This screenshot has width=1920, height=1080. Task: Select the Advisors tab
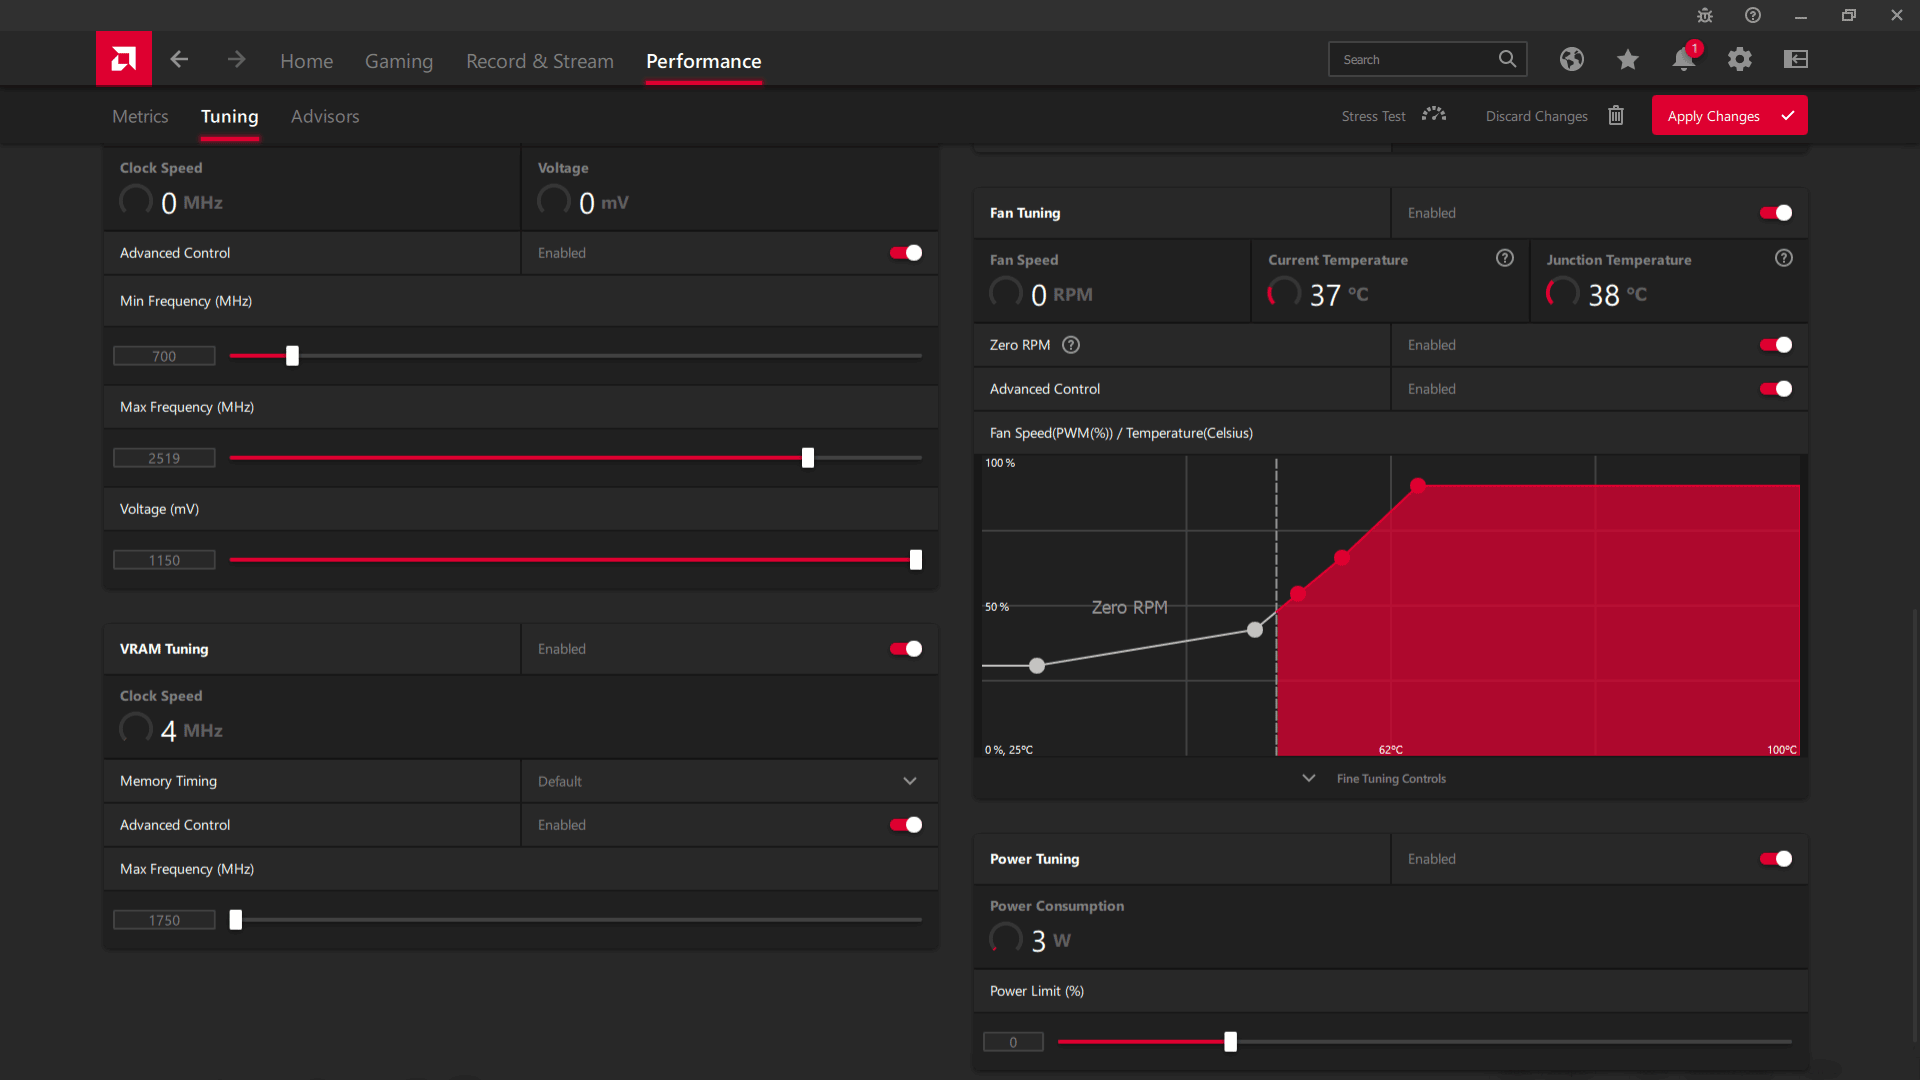[324, 116]
